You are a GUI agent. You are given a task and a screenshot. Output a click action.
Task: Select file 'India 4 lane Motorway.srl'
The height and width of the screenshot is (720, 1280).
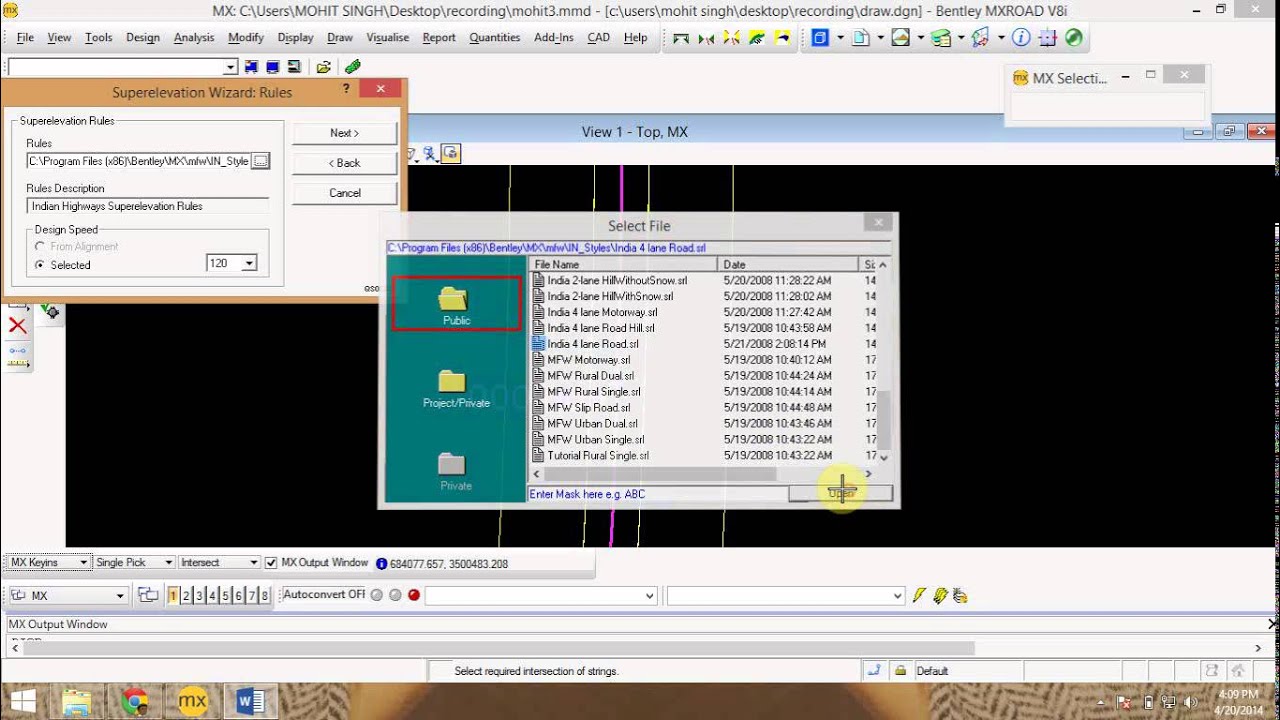coord(602,312)
